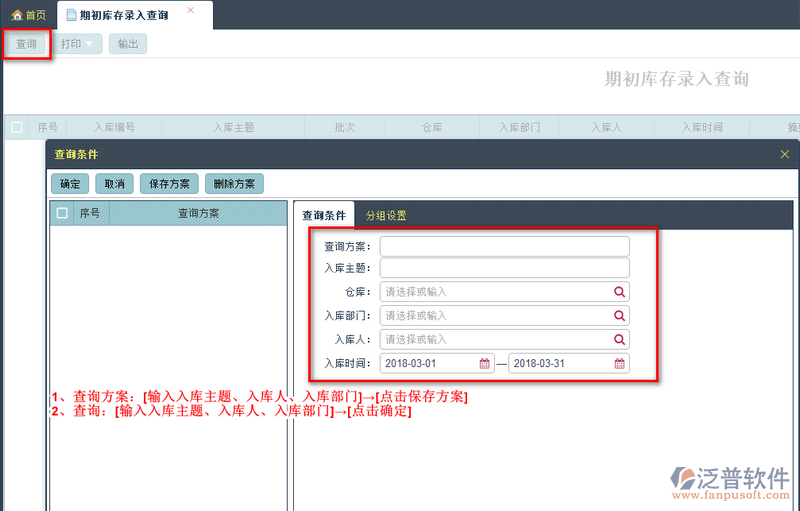Cancel the dialog with 取消
The height and width of the screenshot is (511, 800).
pyautogui.click(x=114, y=184)
